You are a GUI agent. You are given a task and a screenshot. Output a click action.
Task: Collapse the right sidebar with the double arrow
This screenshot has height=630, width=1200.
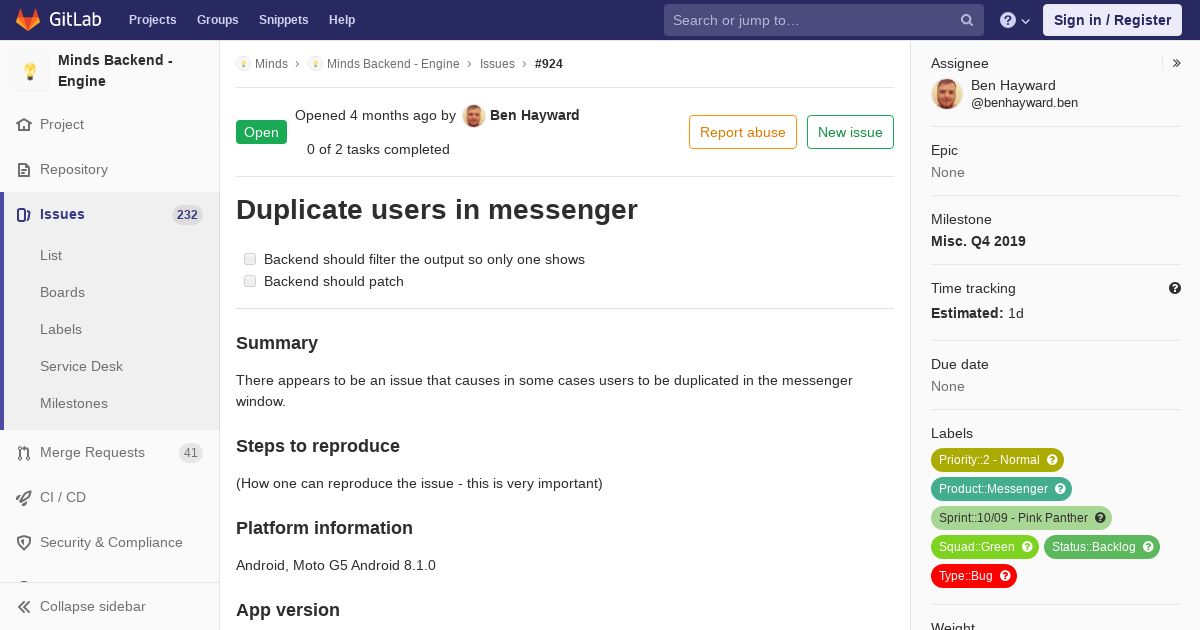coord(1177,63)
